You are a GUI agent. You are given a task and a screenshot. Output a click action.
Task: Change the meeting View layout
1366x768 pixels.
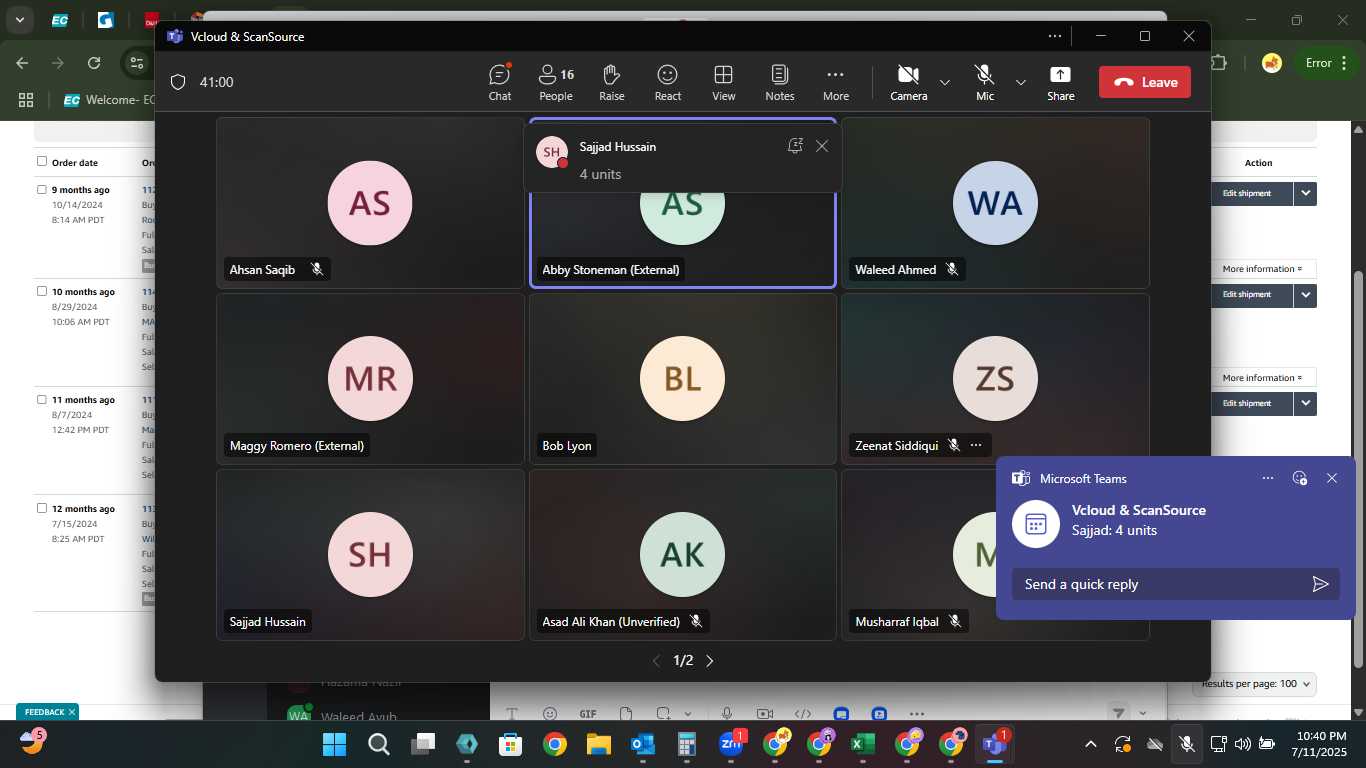(724, 82)
